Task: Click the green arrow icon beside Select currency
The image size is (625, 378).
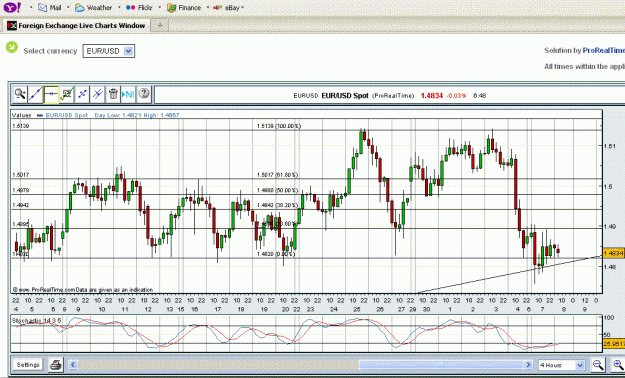Action: [12, 47]
